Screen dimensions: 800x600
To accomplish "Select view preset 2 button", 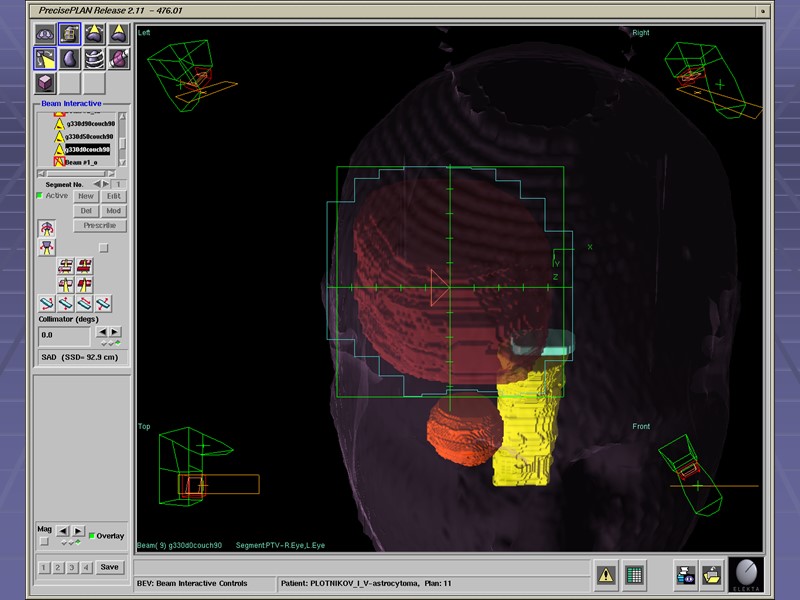I will pyautogui.click(x=58, y=567).
